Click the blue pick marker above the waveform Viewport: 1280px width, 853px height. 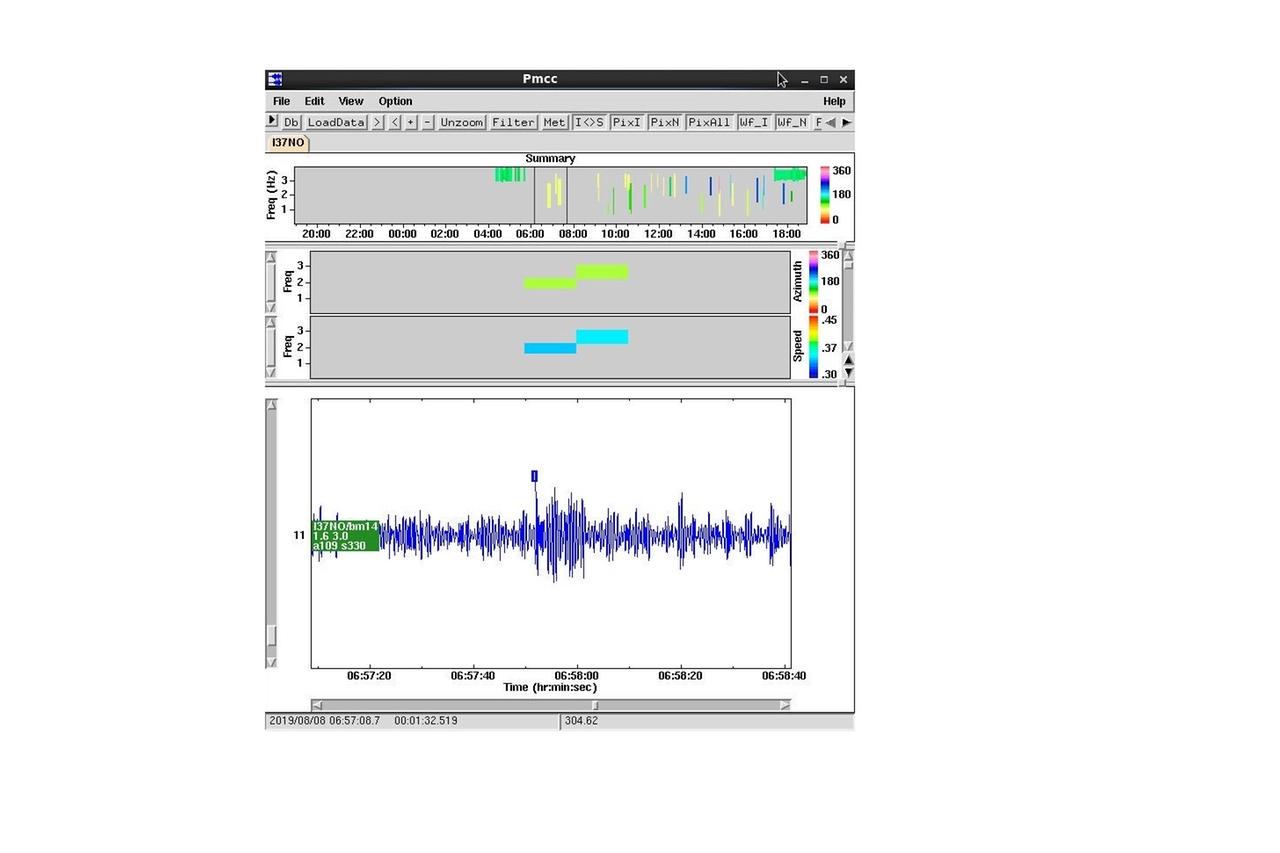[535, 476]
